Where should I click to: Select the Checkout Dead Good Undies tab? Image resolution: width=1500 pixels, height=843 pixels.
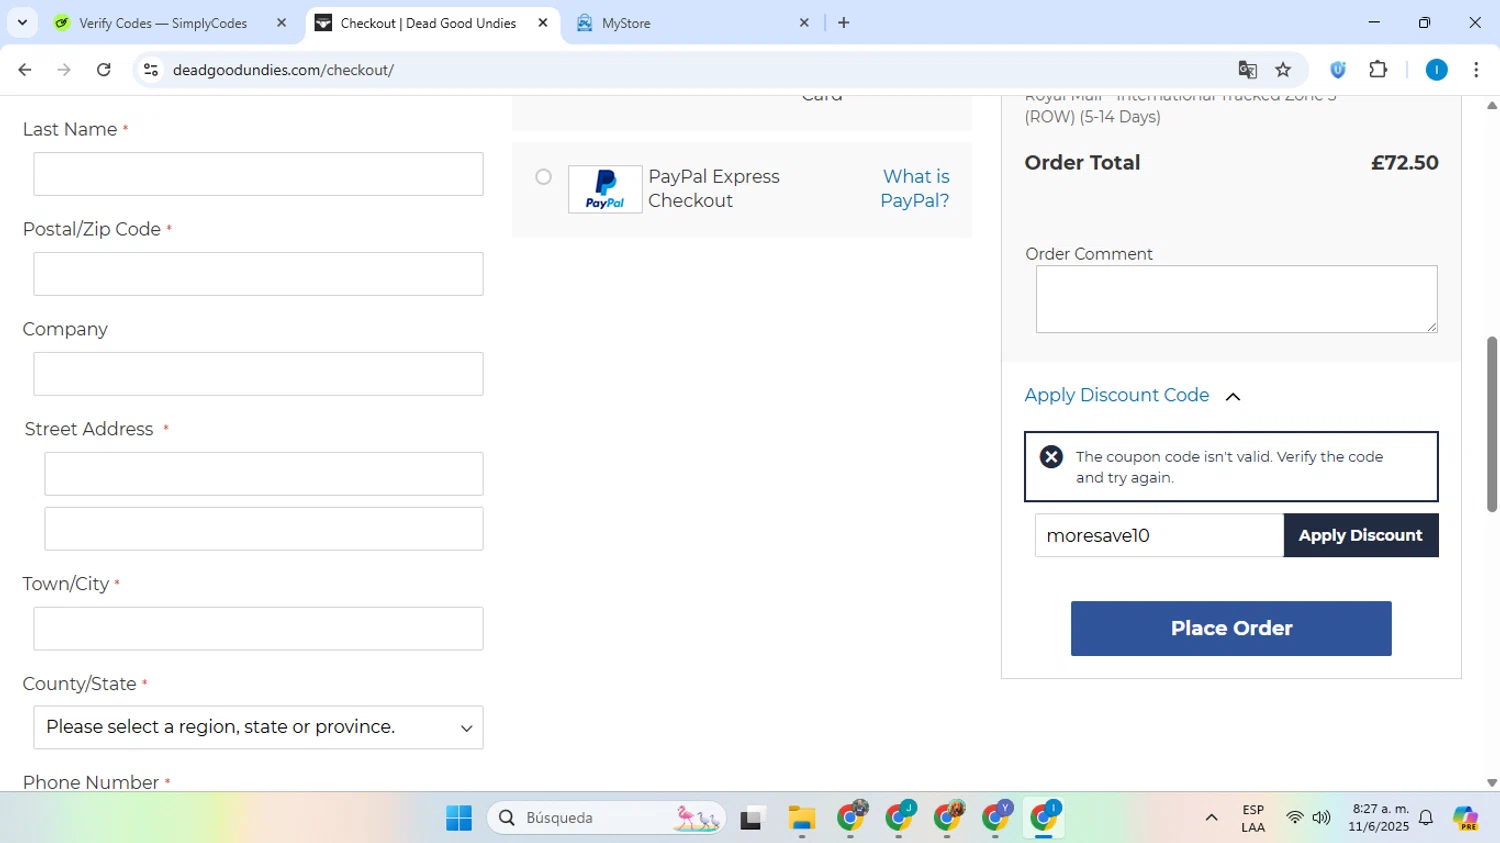tap(428, 23)
